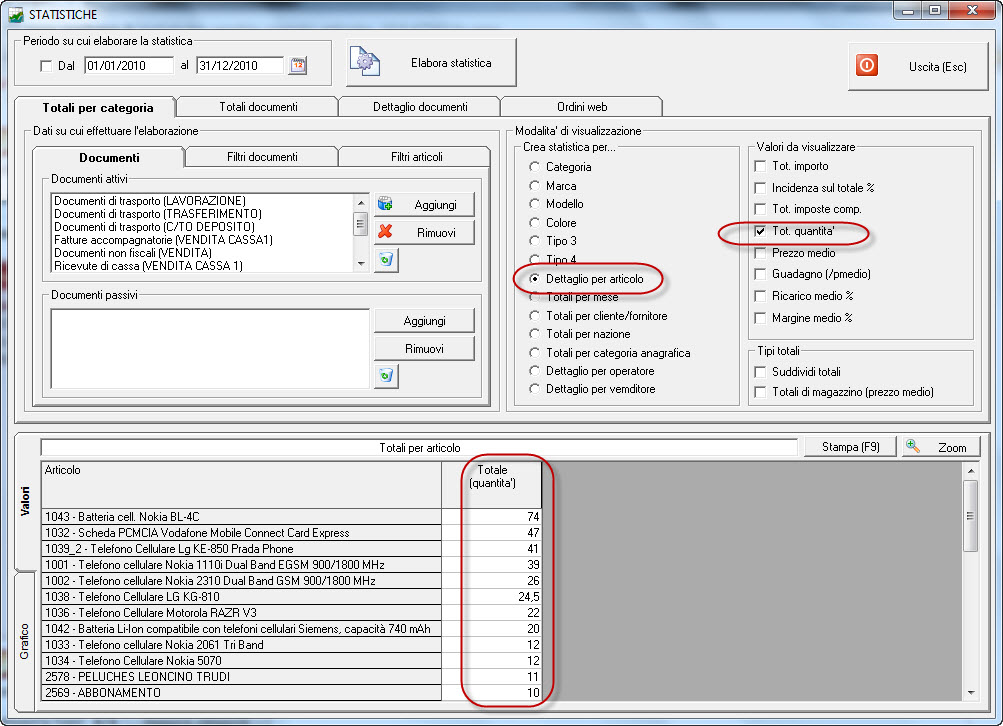Screen dimensions: 1003x726
Task: Check Tot. imposte comp.
Action: (760, 209)
